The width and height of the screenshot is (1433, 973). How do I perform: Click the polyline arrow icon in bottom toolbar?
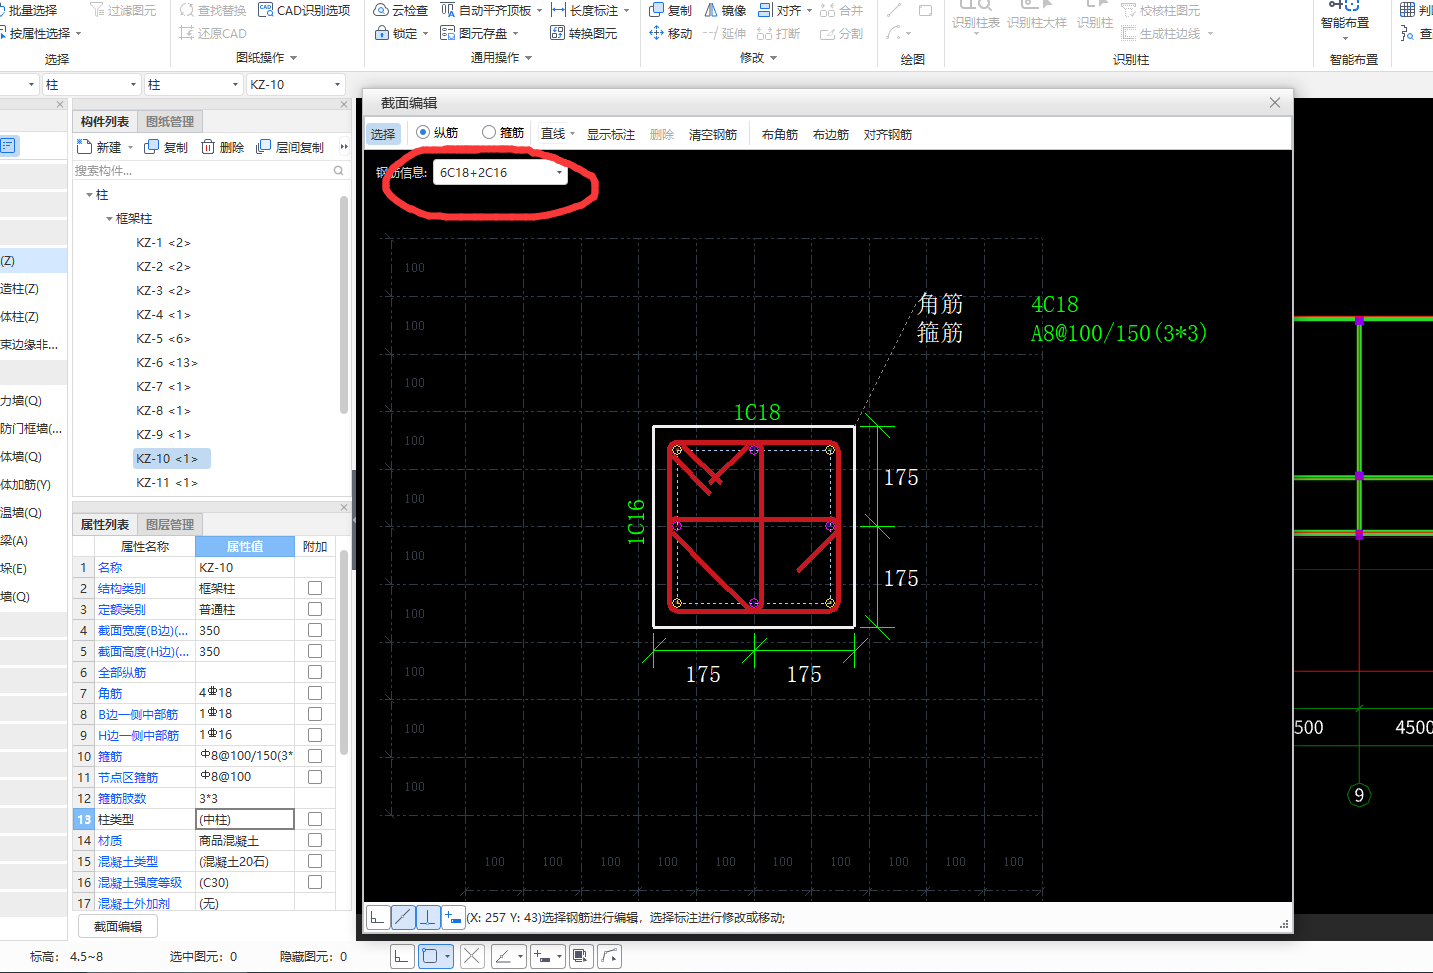[609, 956]
